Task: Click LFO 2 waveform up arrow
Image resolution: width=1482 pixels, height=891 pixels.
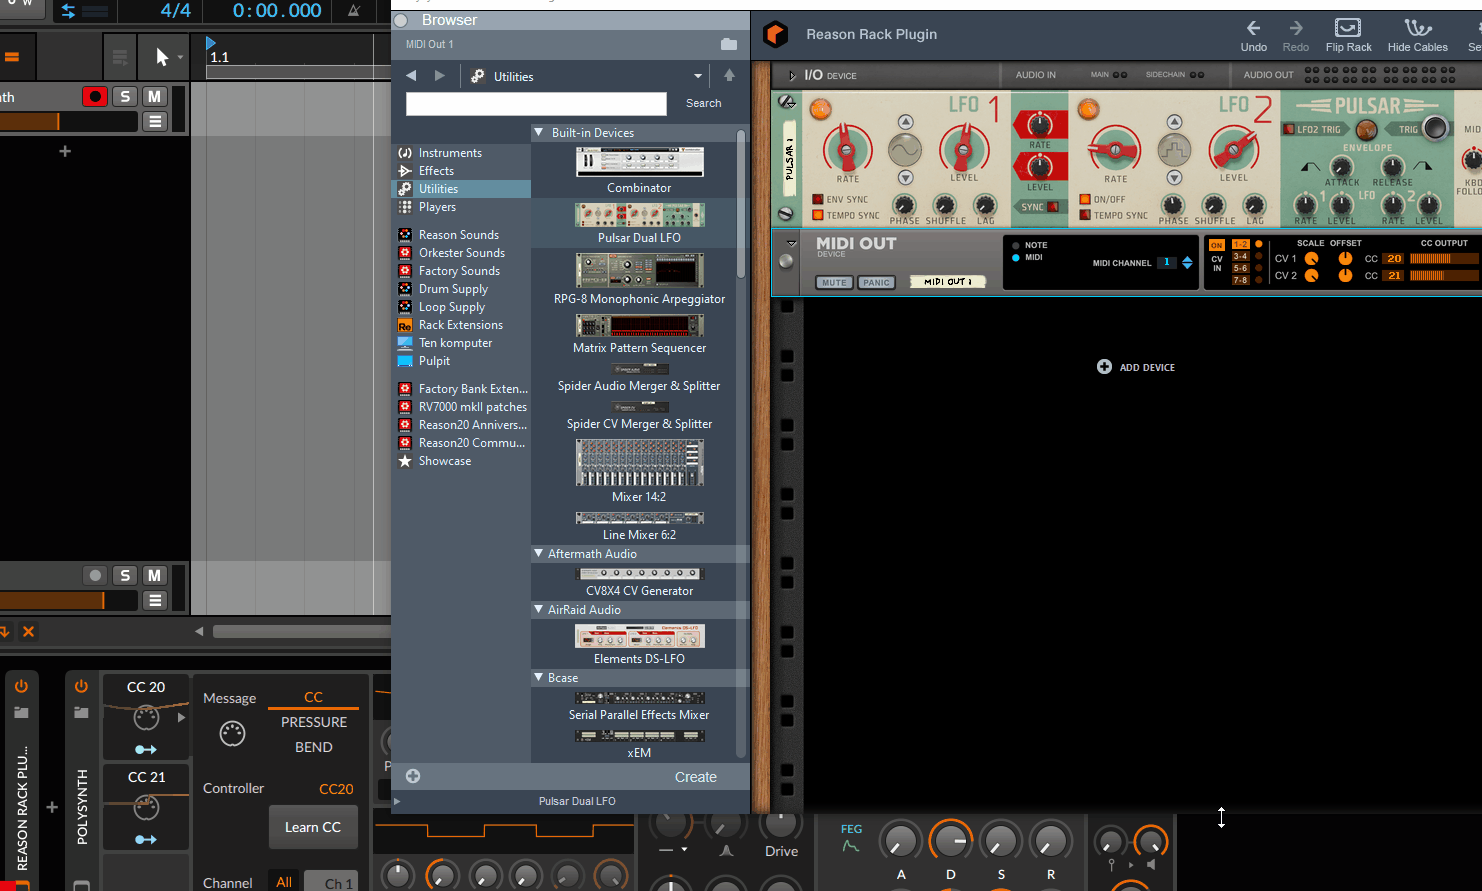Action: click(1174, 122)
